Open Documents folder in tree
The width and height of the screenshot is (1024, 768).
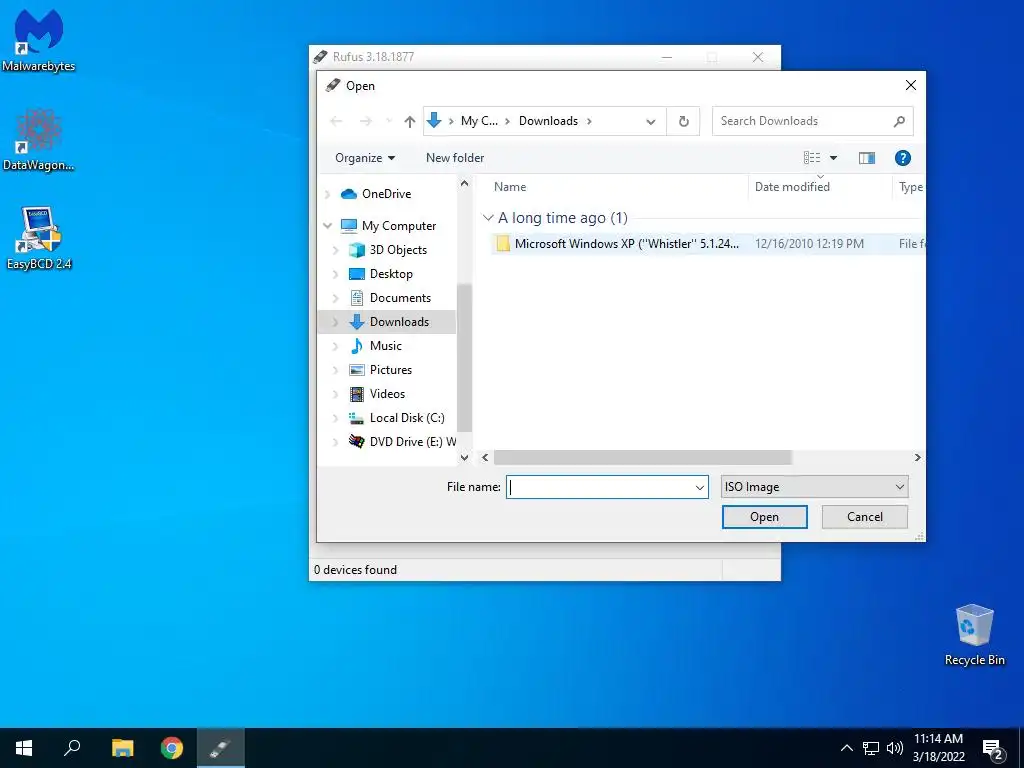[x=400, y=298]
